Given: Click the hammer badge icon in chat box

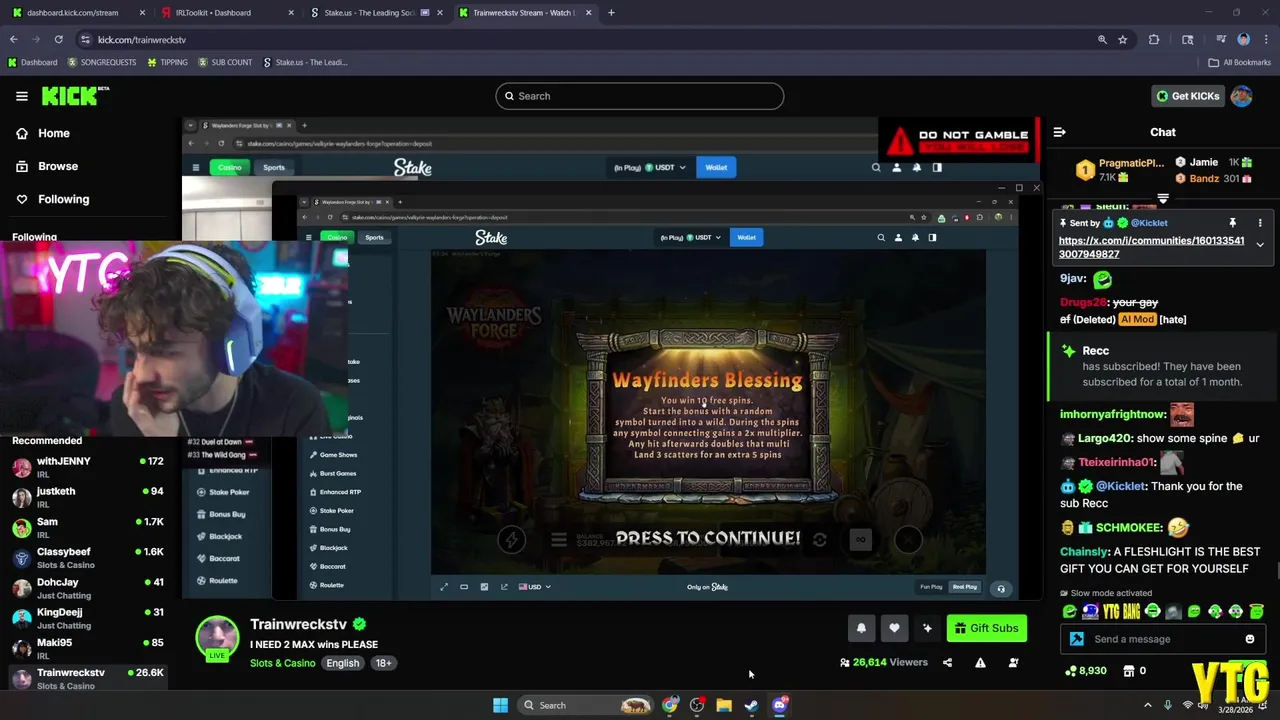Looking at the screenshot, I should click(x=1077, y=639).
